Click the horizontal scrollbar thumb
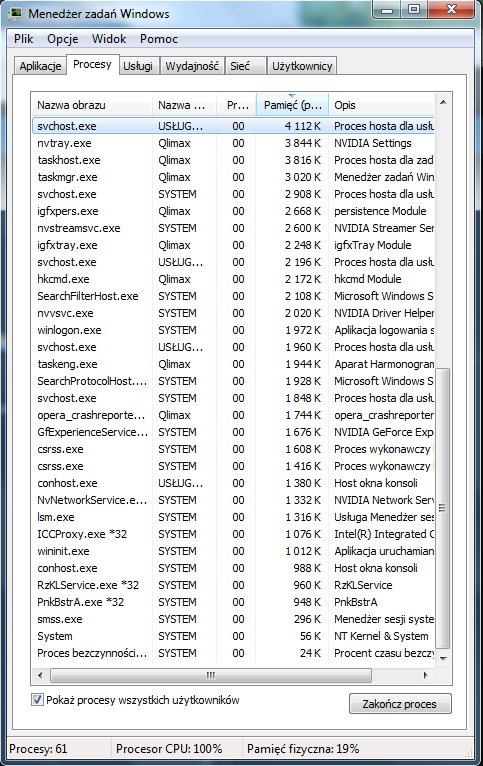Viewport: 483px width, 766px height. 210,676
